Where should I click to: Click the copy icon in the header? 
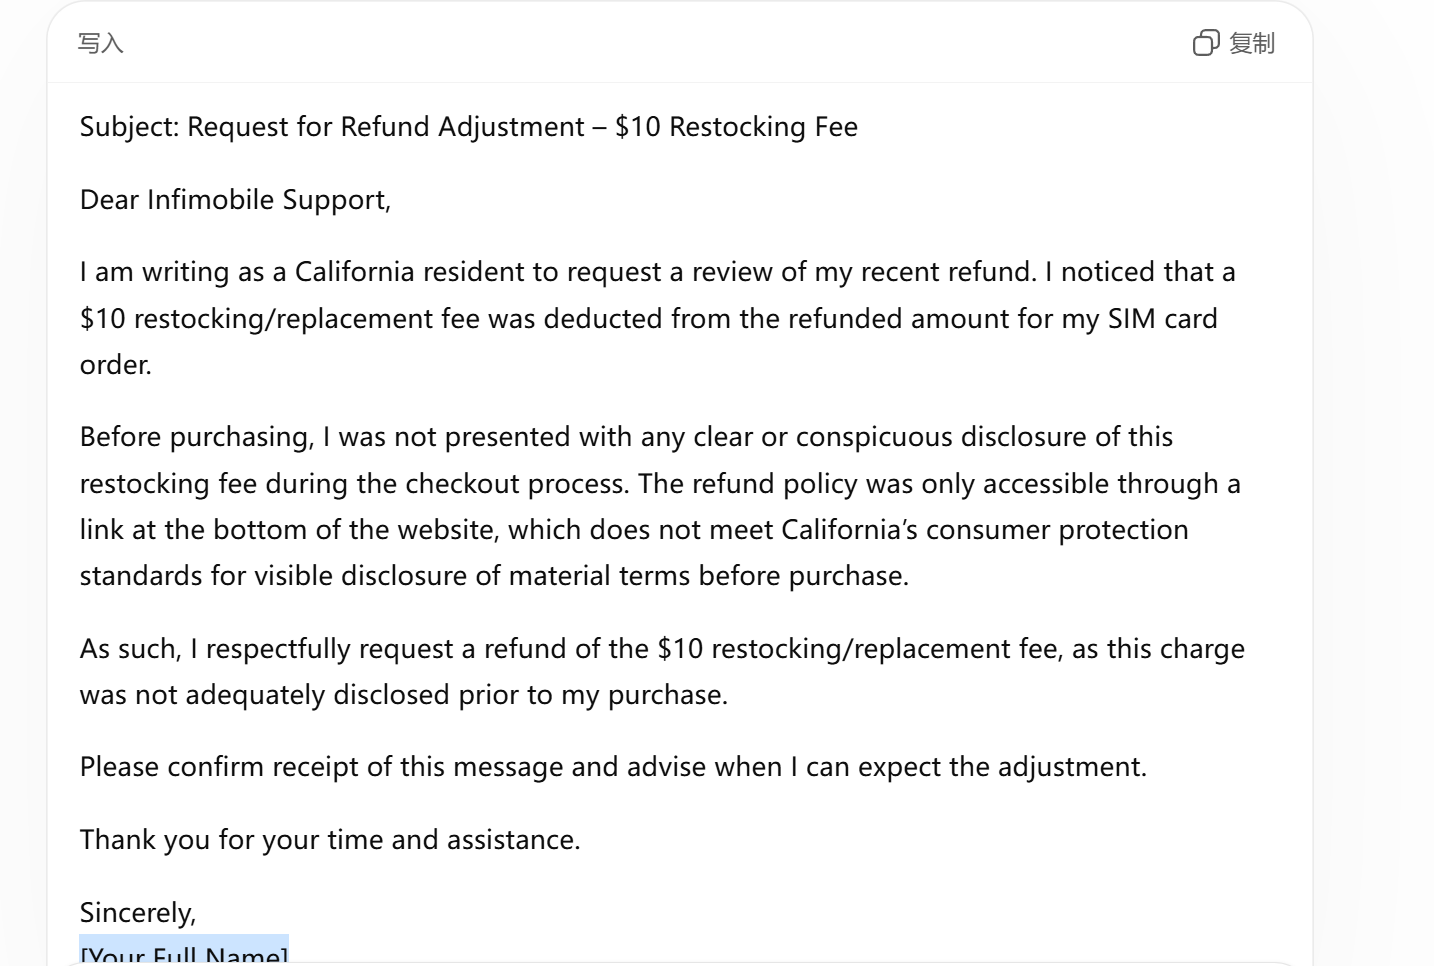pos(1206,43)
